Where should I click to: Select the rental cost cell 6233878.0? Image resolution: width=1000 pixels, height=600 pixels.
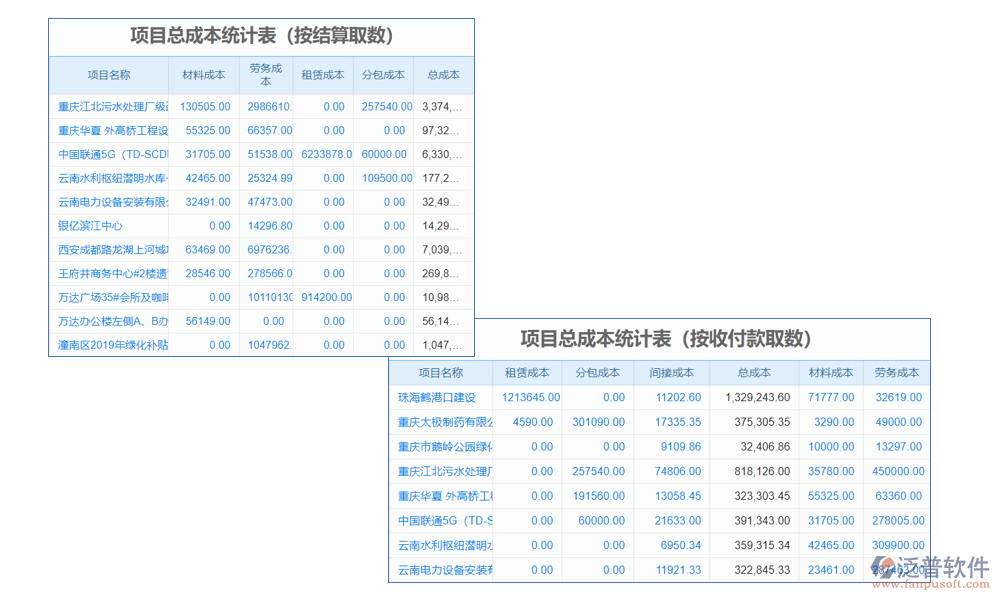[x=326, y=155]
